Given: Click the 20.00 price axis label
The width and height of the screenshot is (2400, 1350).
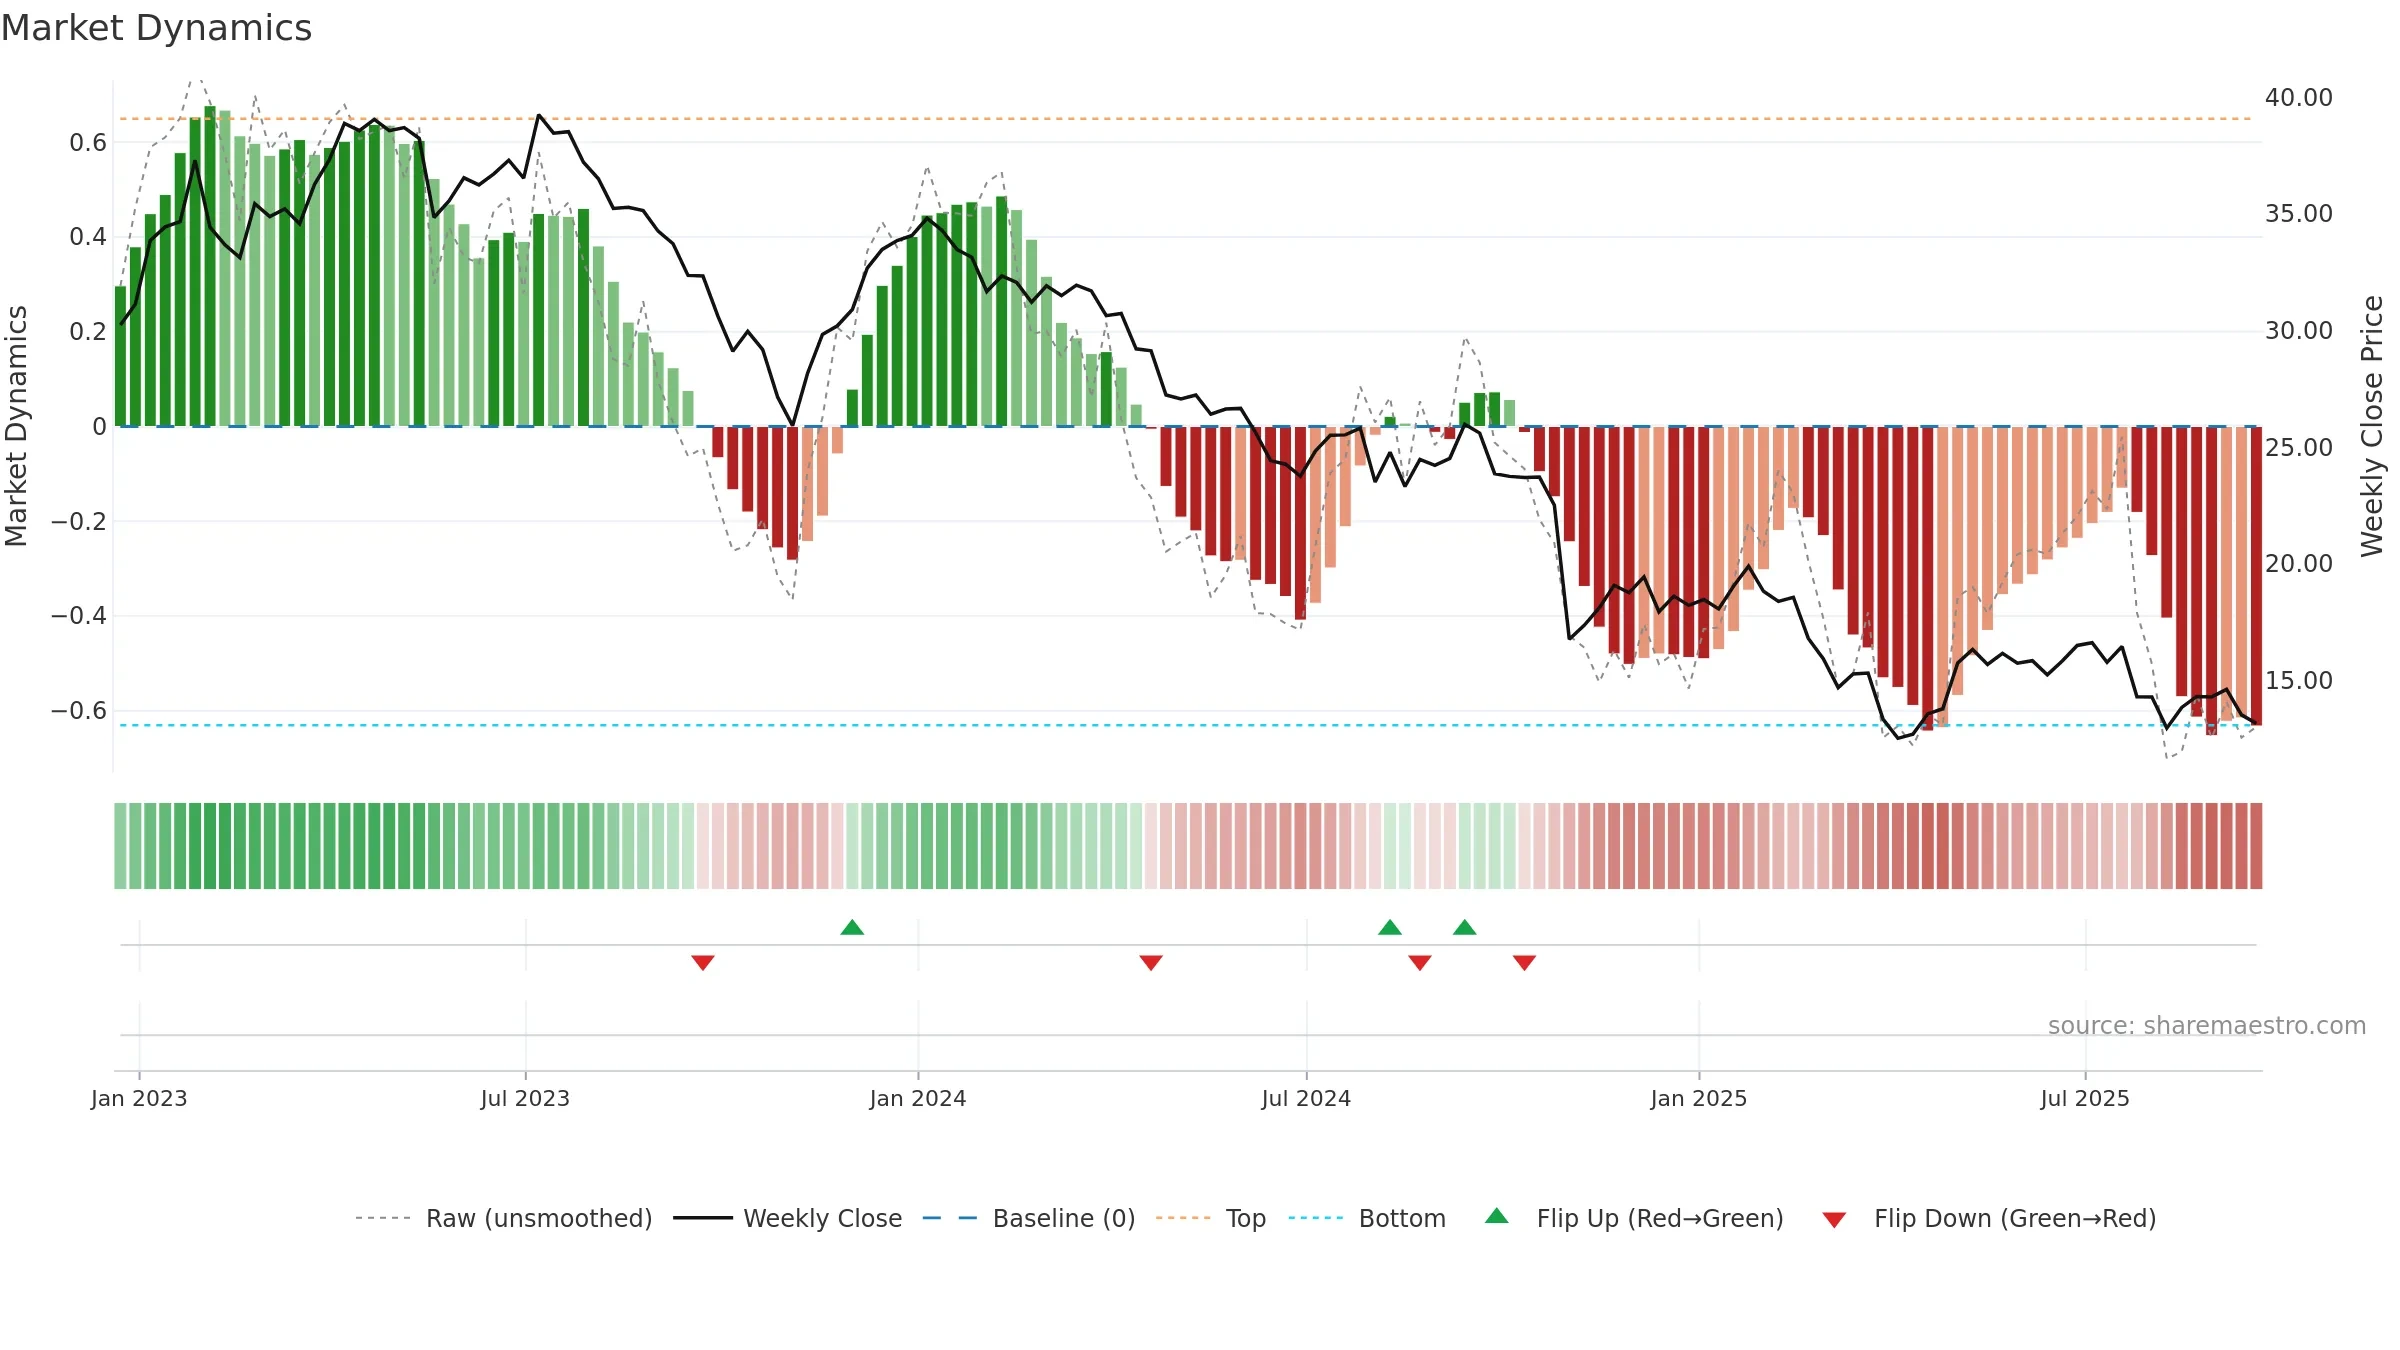Looking at the screenshot, I should point(2299,563).
